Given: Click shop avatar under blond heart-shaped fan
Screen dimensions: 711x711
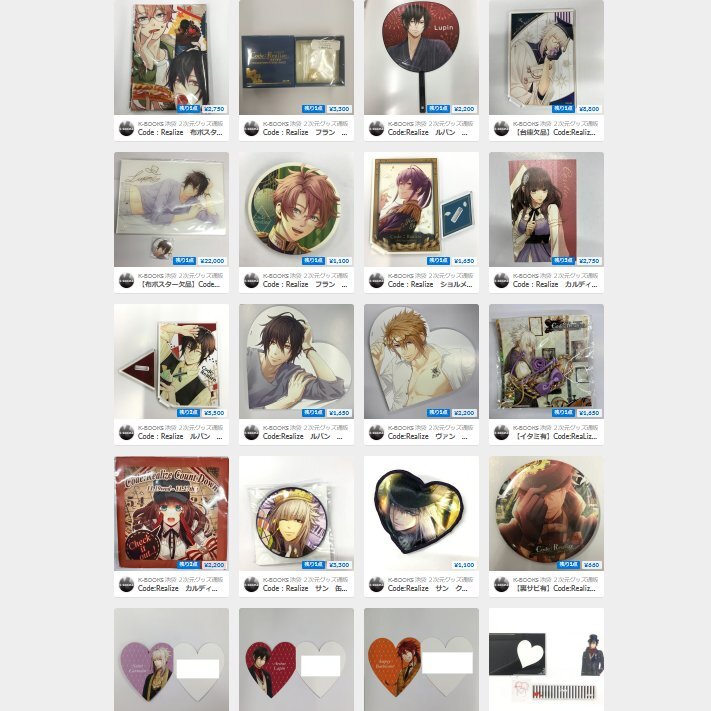Looking at the screenshot, I should point(376,432).
